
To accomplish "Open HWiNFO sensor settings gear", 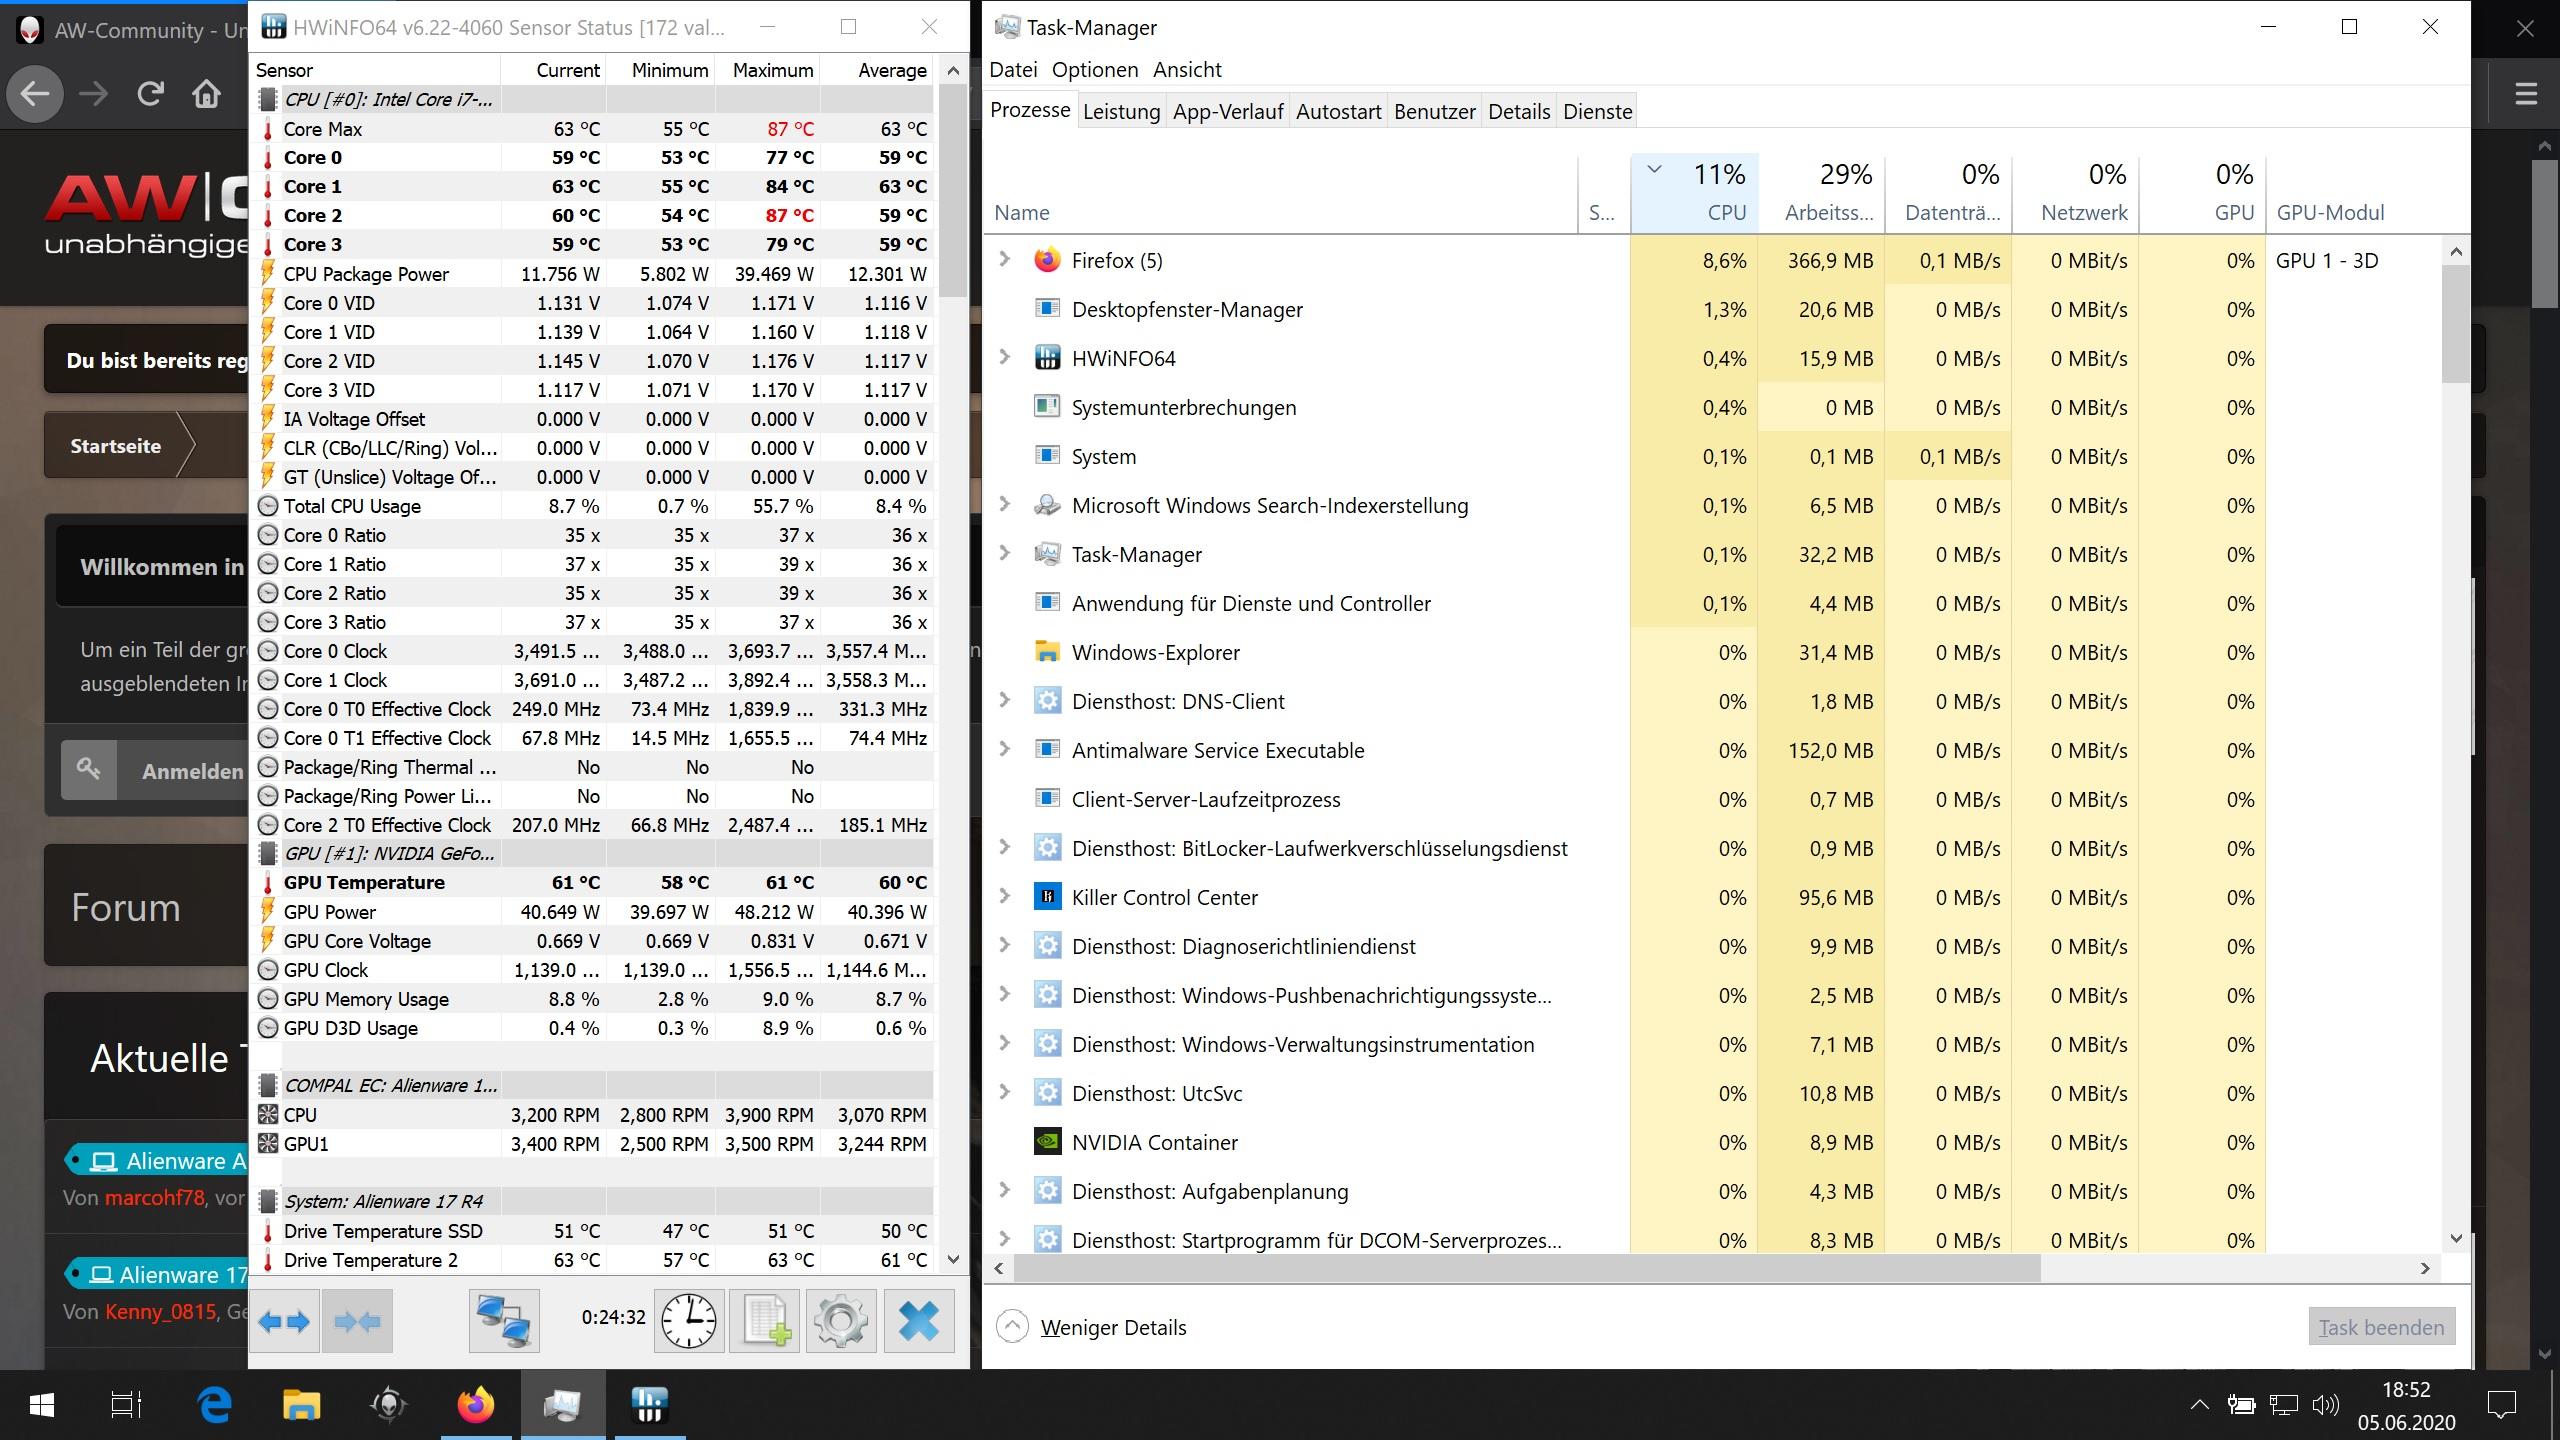I will 841,1321.
